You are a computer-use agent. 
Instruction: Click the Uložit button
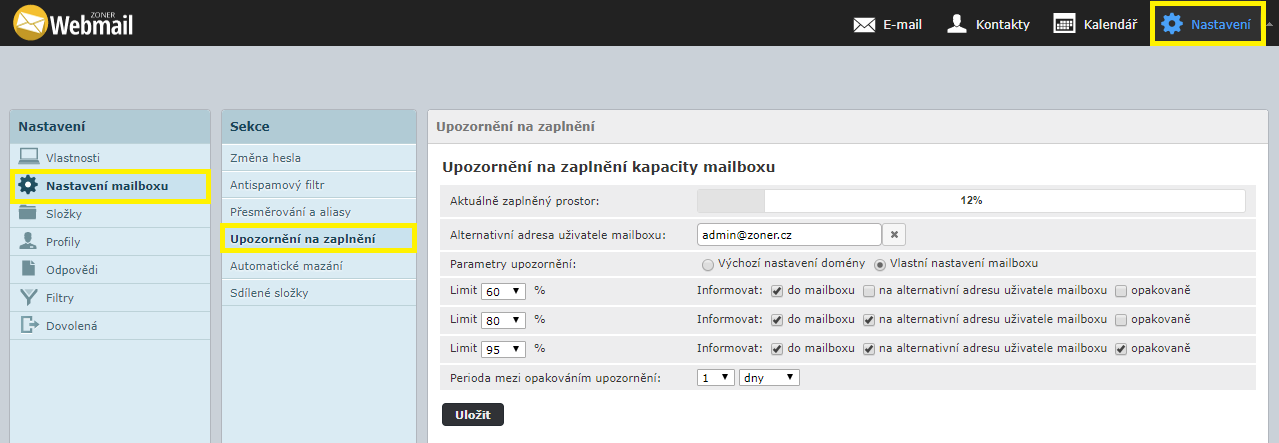(x=473, y=414)
